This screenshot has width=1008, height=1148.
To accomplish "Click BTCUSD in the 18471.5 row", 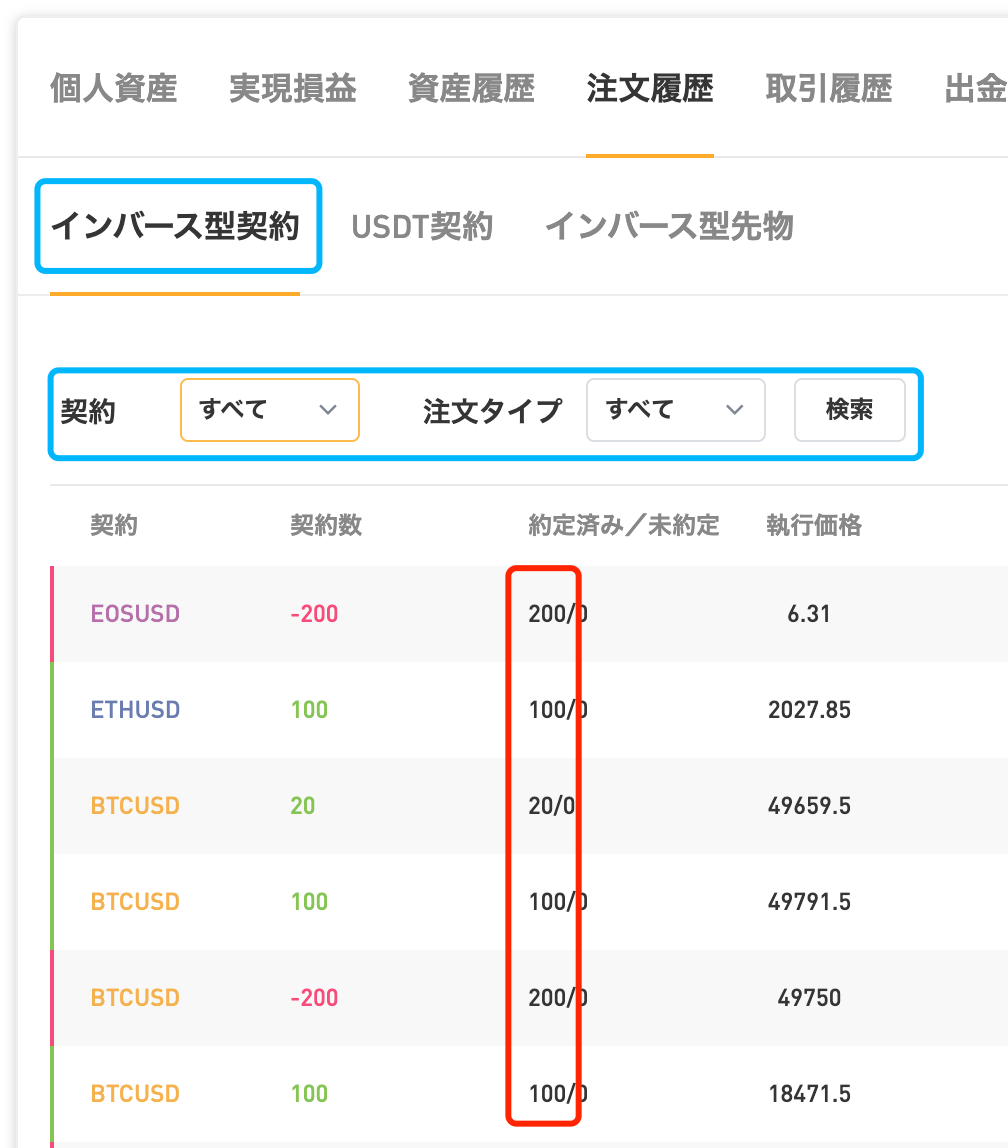I will [x=135, y=1094].
